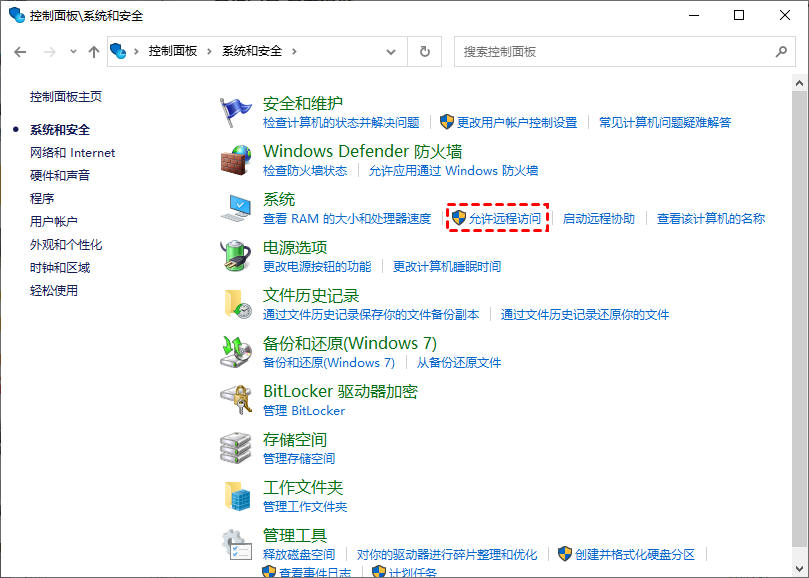Click the shield icon beside 更改用户帐户控制设置
The height and width of the screenshot is (578, 809).
tap(447, 122)
